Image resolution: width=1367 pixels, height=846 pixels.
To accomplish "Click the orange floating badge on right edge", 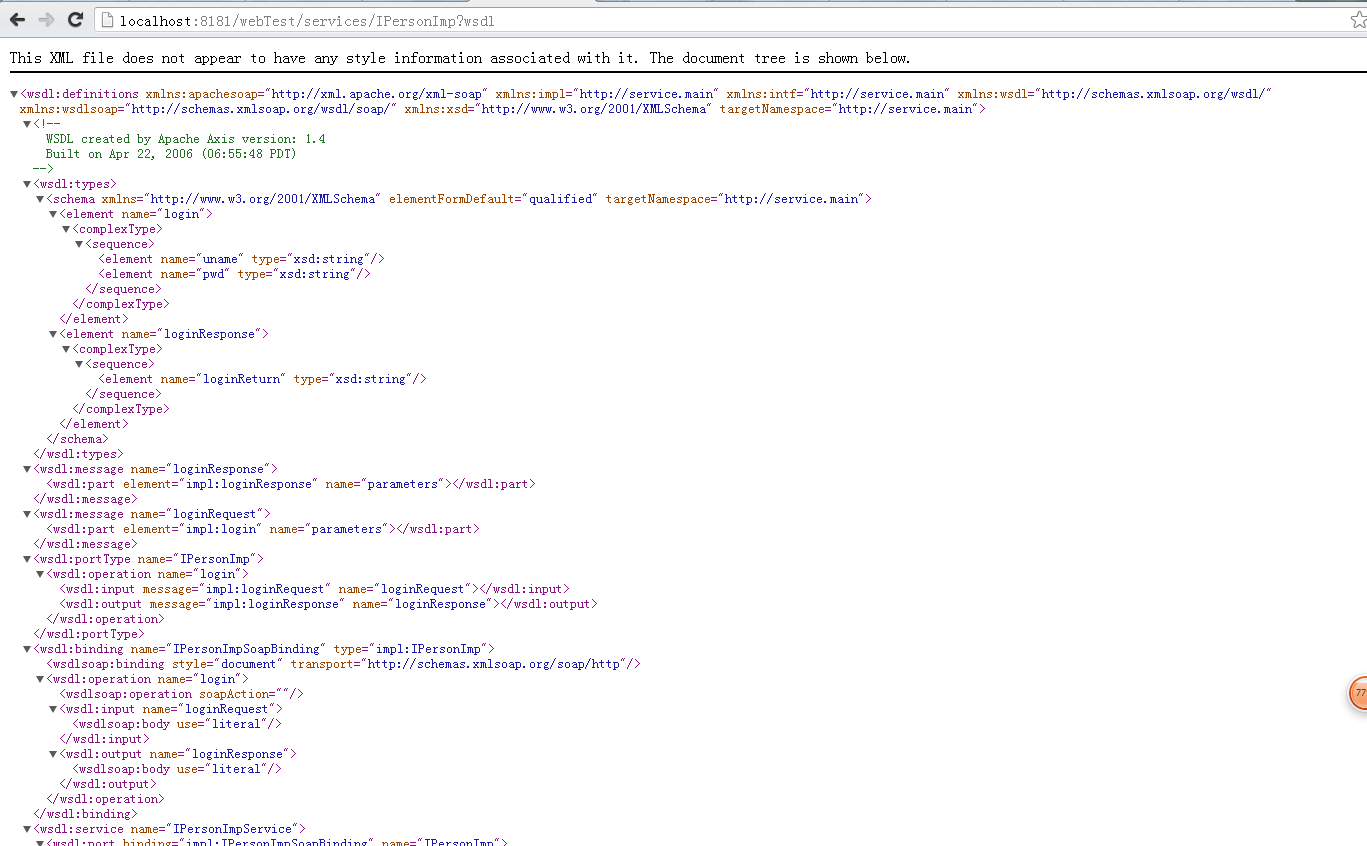I will click(1357, 692).
